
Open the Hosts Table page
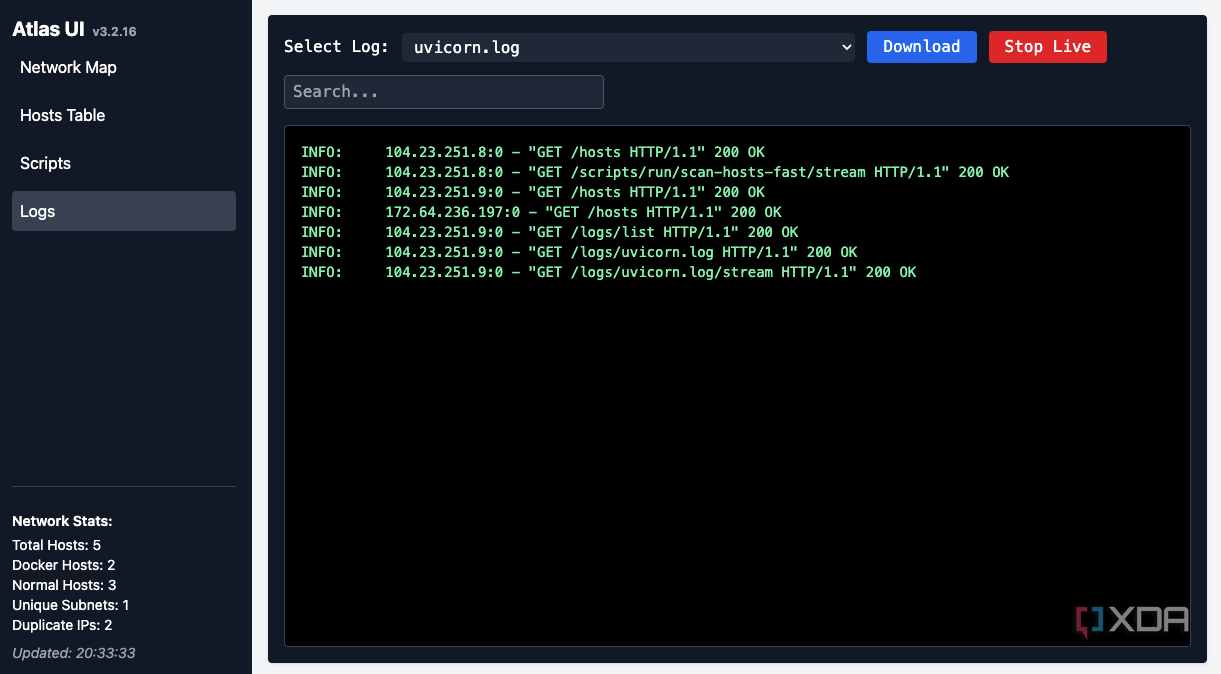point(124,115)
